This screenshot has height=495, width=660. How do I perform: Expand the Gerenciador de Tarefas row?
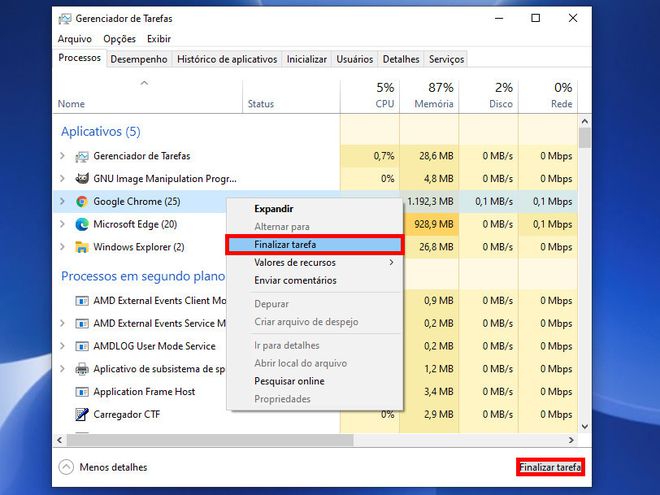pyautogui.click(x=62, y=156)
